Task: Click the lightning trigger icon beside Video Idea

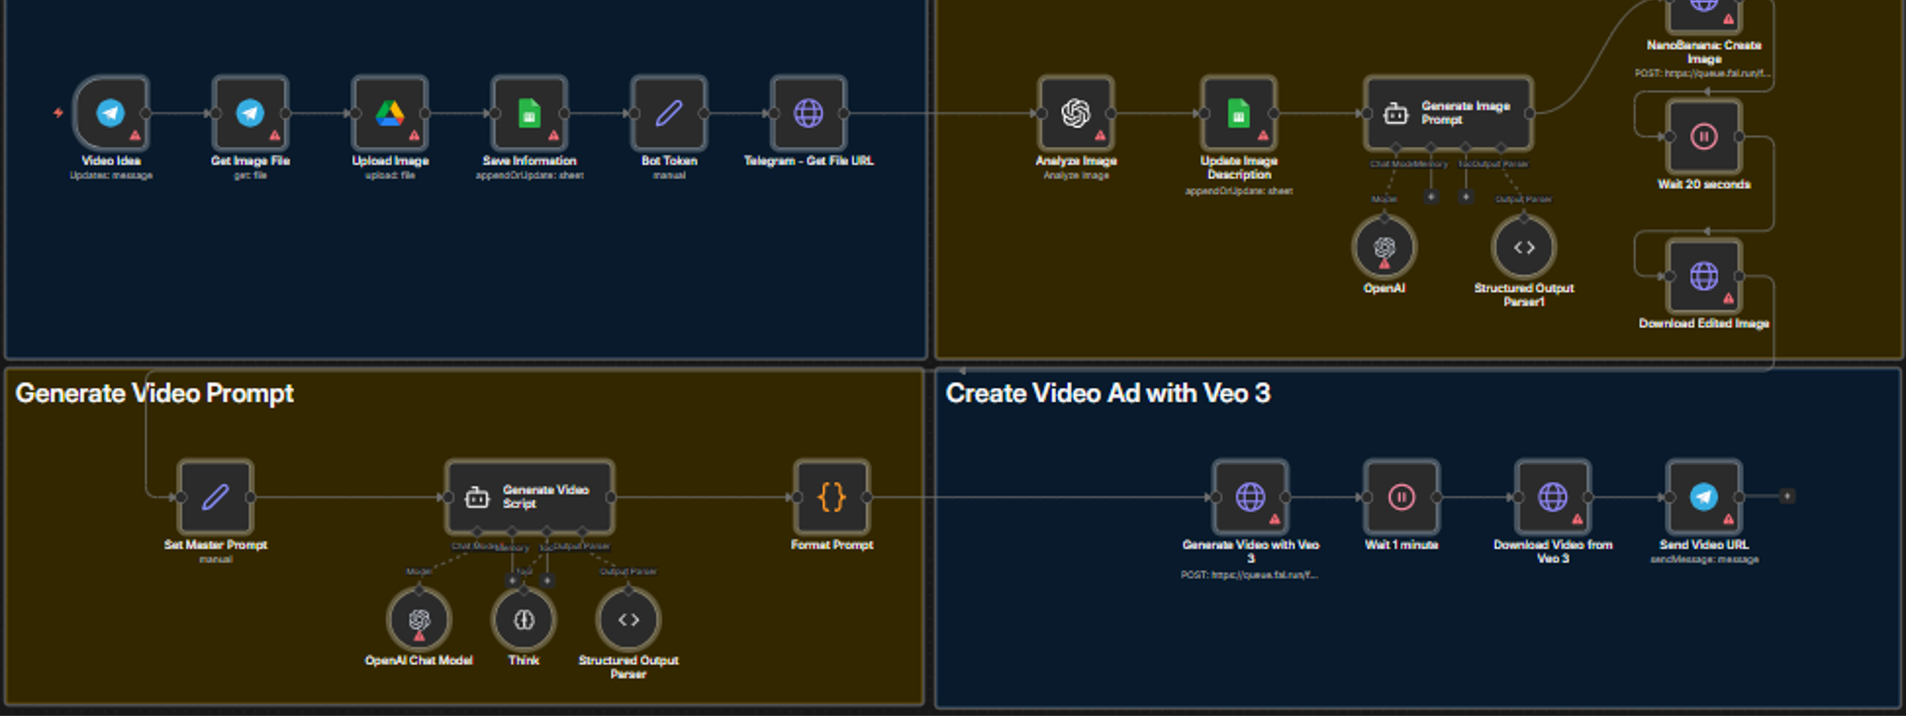Action: (x=58, y=113)
